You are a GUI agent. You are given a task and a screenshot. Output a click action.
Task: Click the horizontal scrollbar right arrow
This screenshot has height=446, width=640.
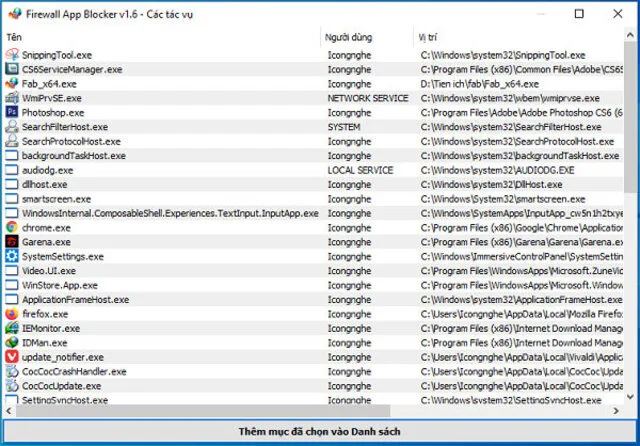click(616, 410)
